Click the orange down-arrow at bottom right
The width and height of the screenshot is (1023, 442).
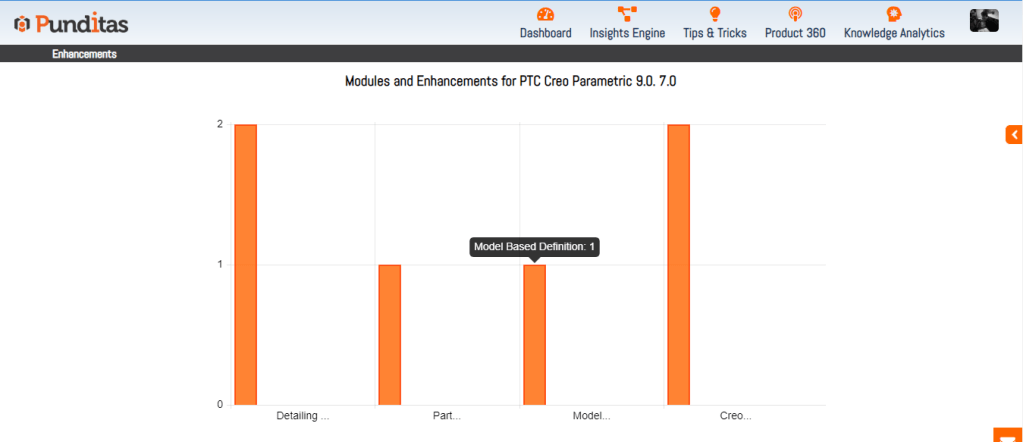point(1008,435)
